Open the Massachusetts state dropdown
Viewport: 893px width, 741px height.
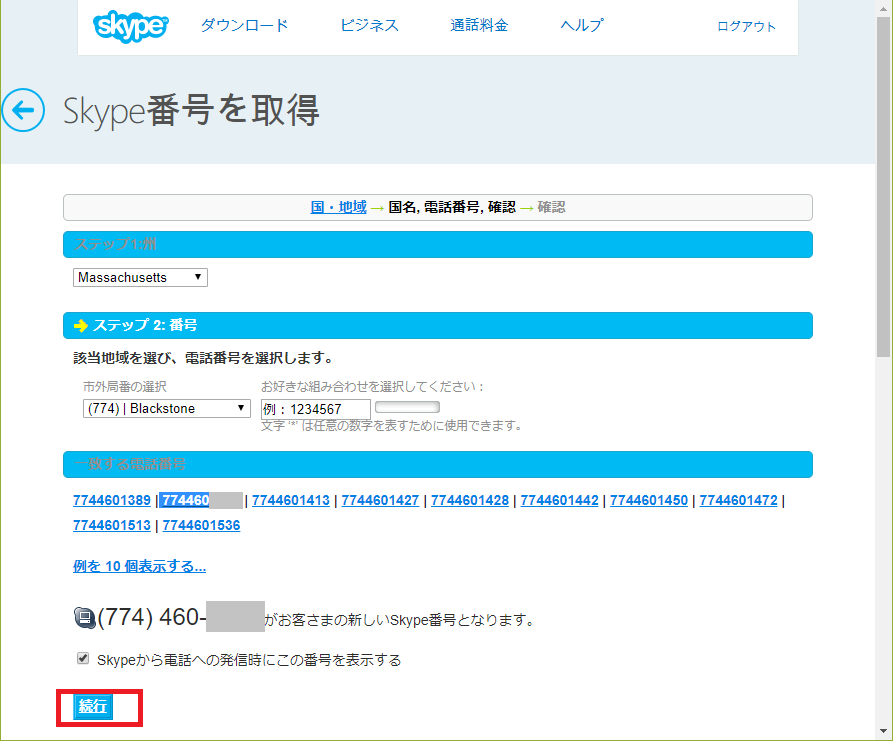140,277
